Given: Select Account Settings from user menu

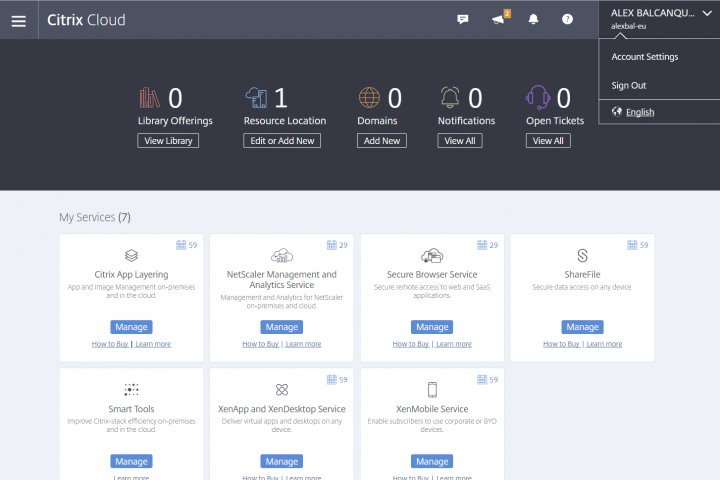Looking at the screenshot, I should pos(645,57).
